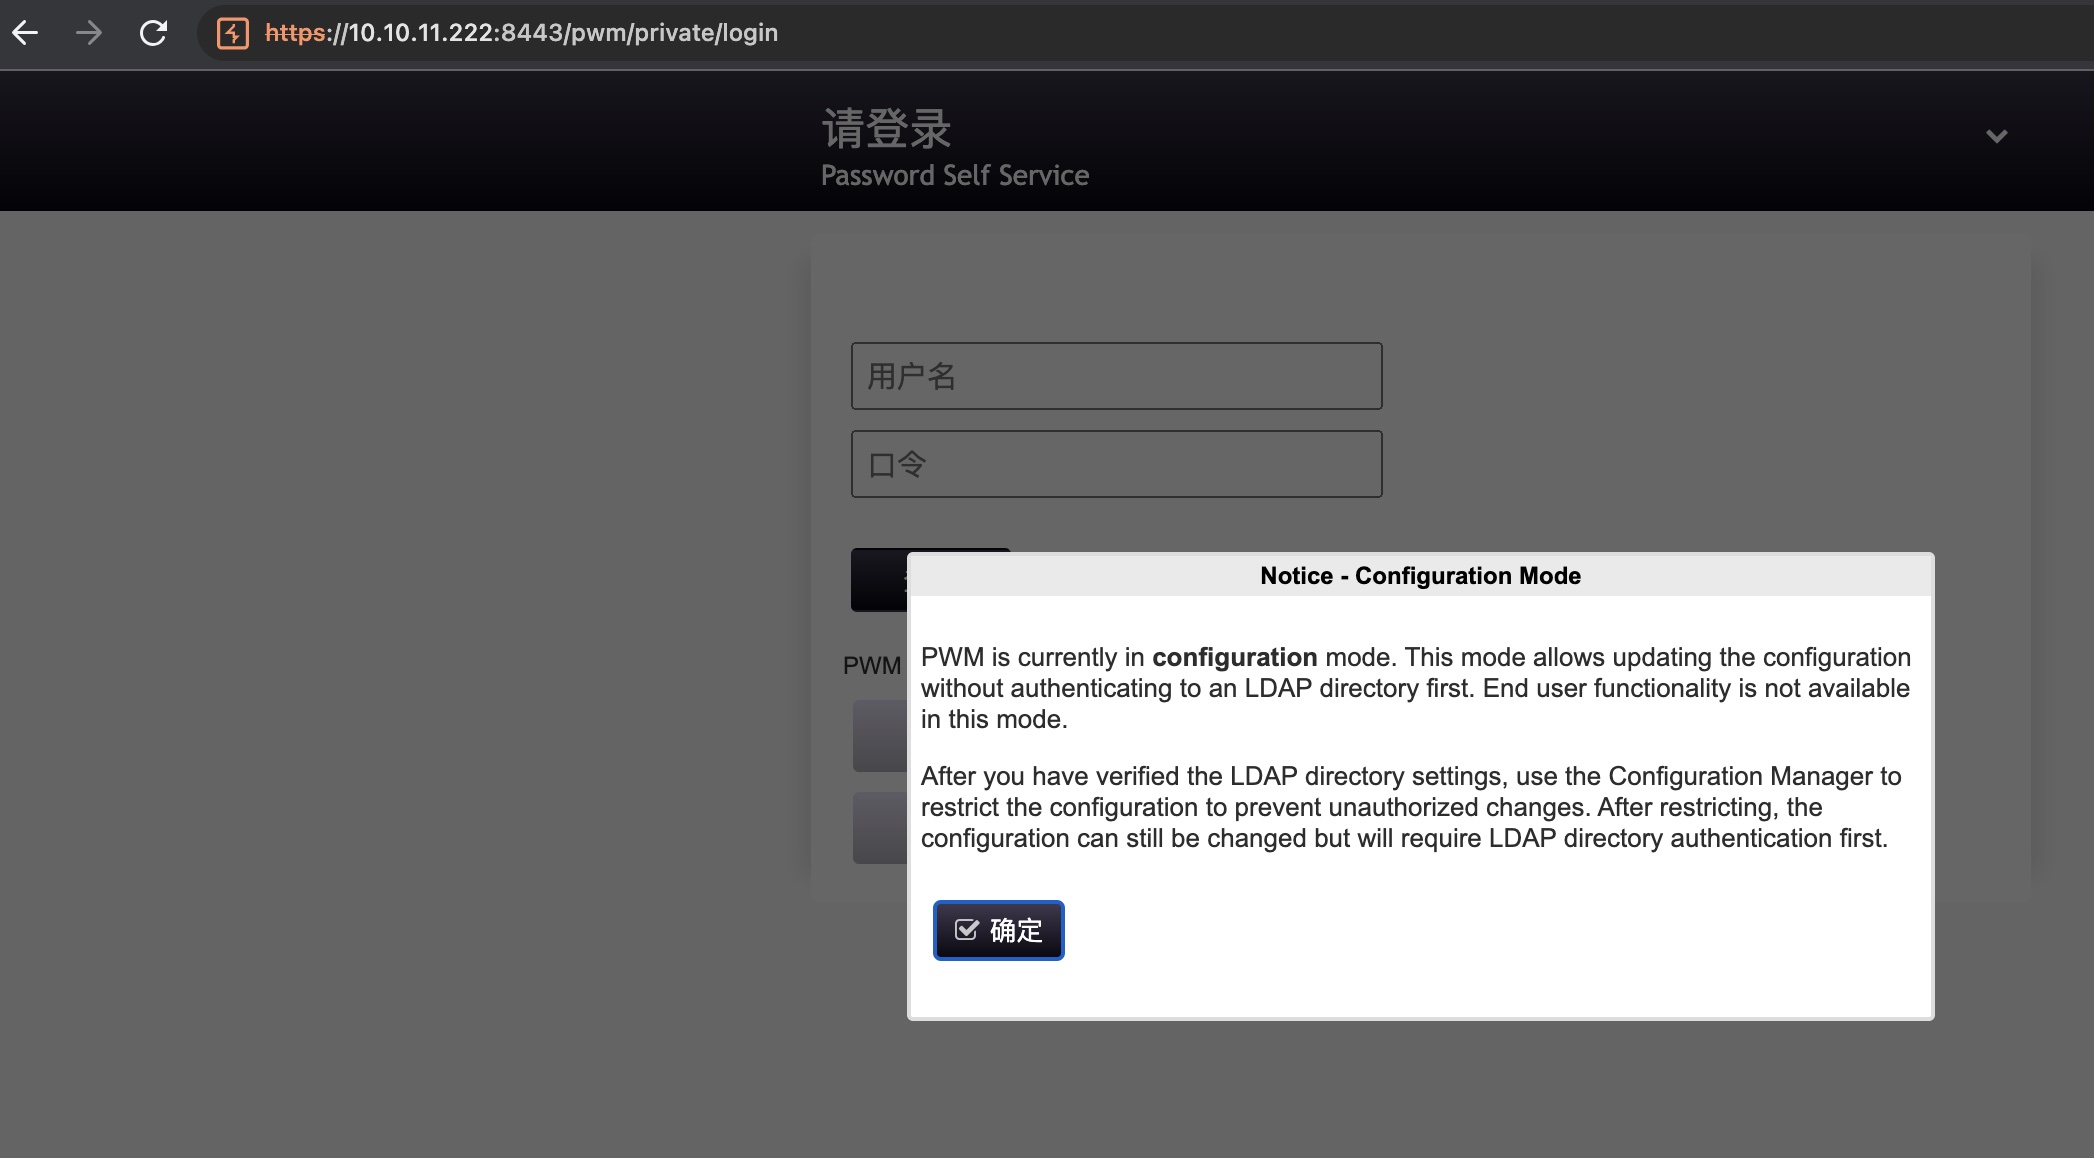Click the struck-through https in URL
Viewport: 2094px width, 1158px height.
pos(295,33)
